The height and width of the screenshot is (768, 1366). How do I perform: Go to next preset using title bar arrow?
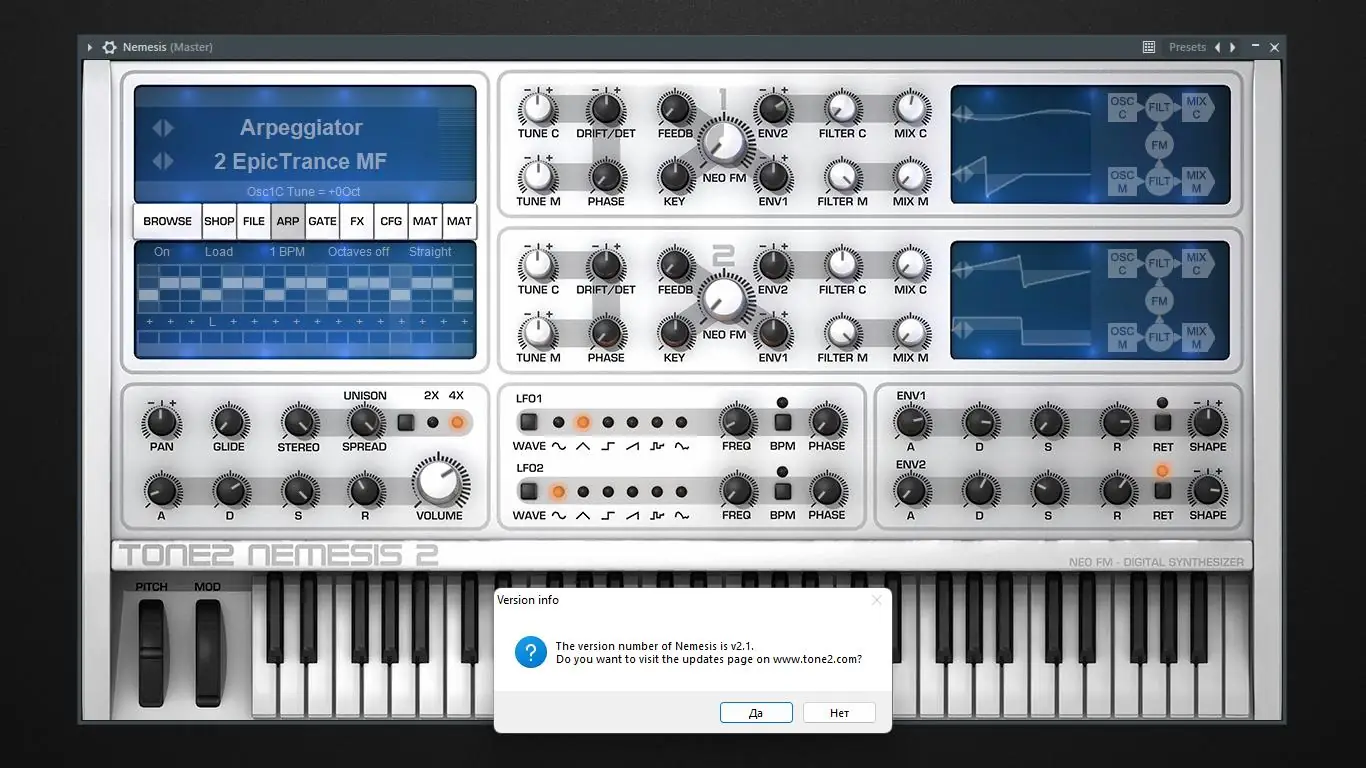[1233, 47]
